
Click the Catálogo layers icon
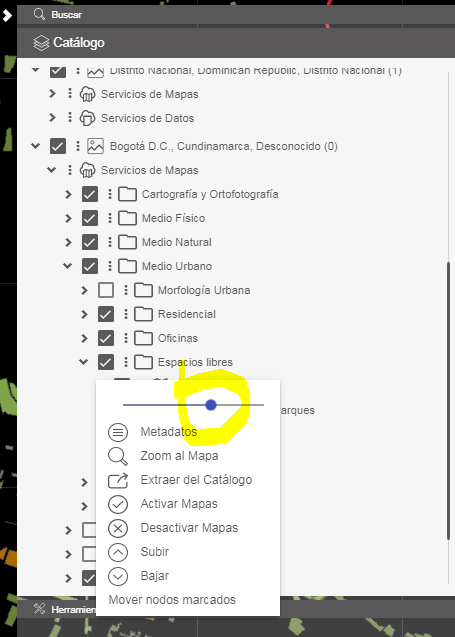41,43
